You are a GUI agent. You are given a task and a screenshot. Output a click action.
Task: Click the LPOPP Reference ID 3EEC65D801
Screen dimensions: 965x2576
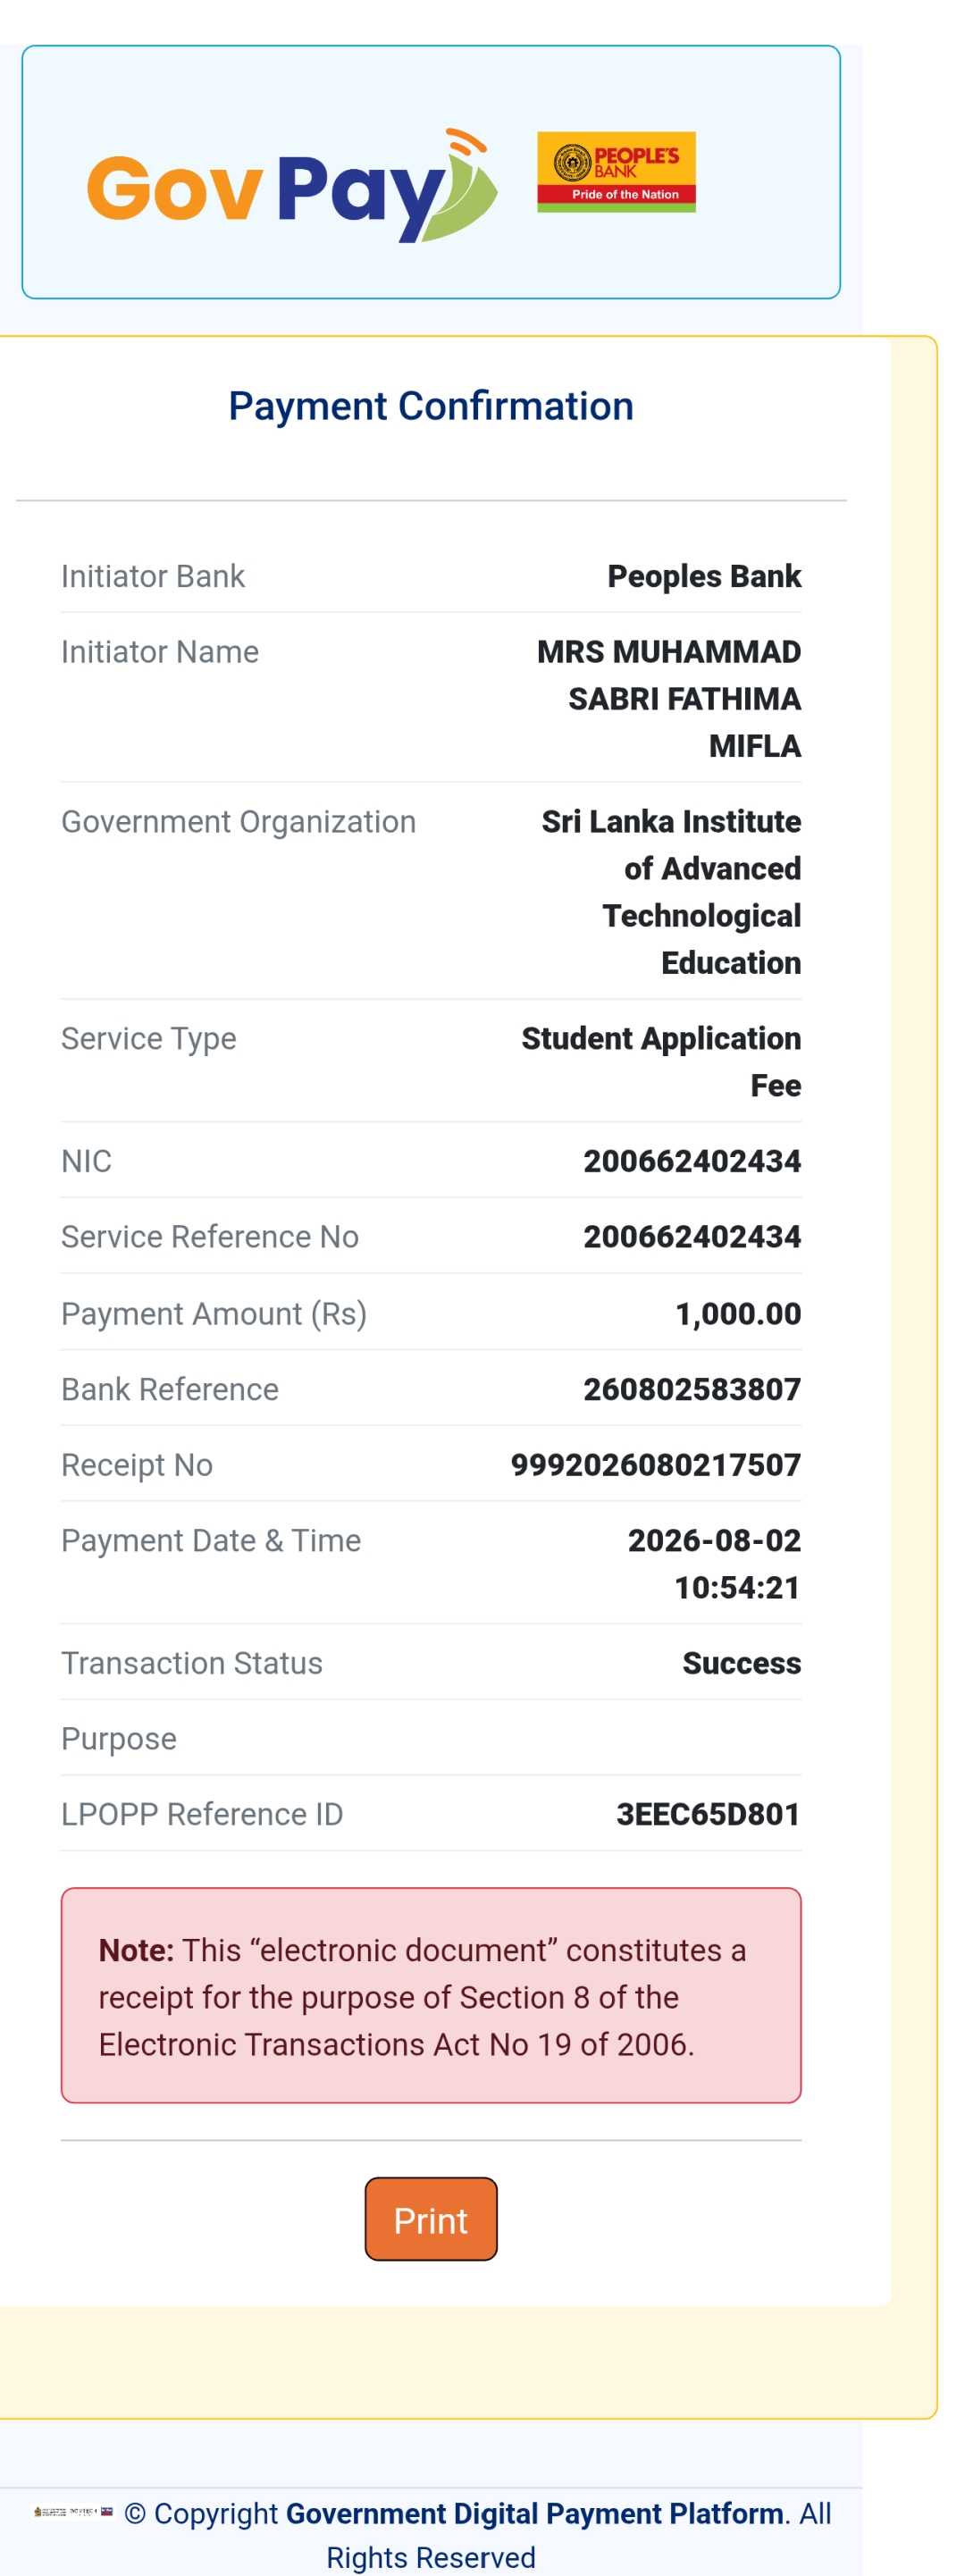coord(708,1814)
